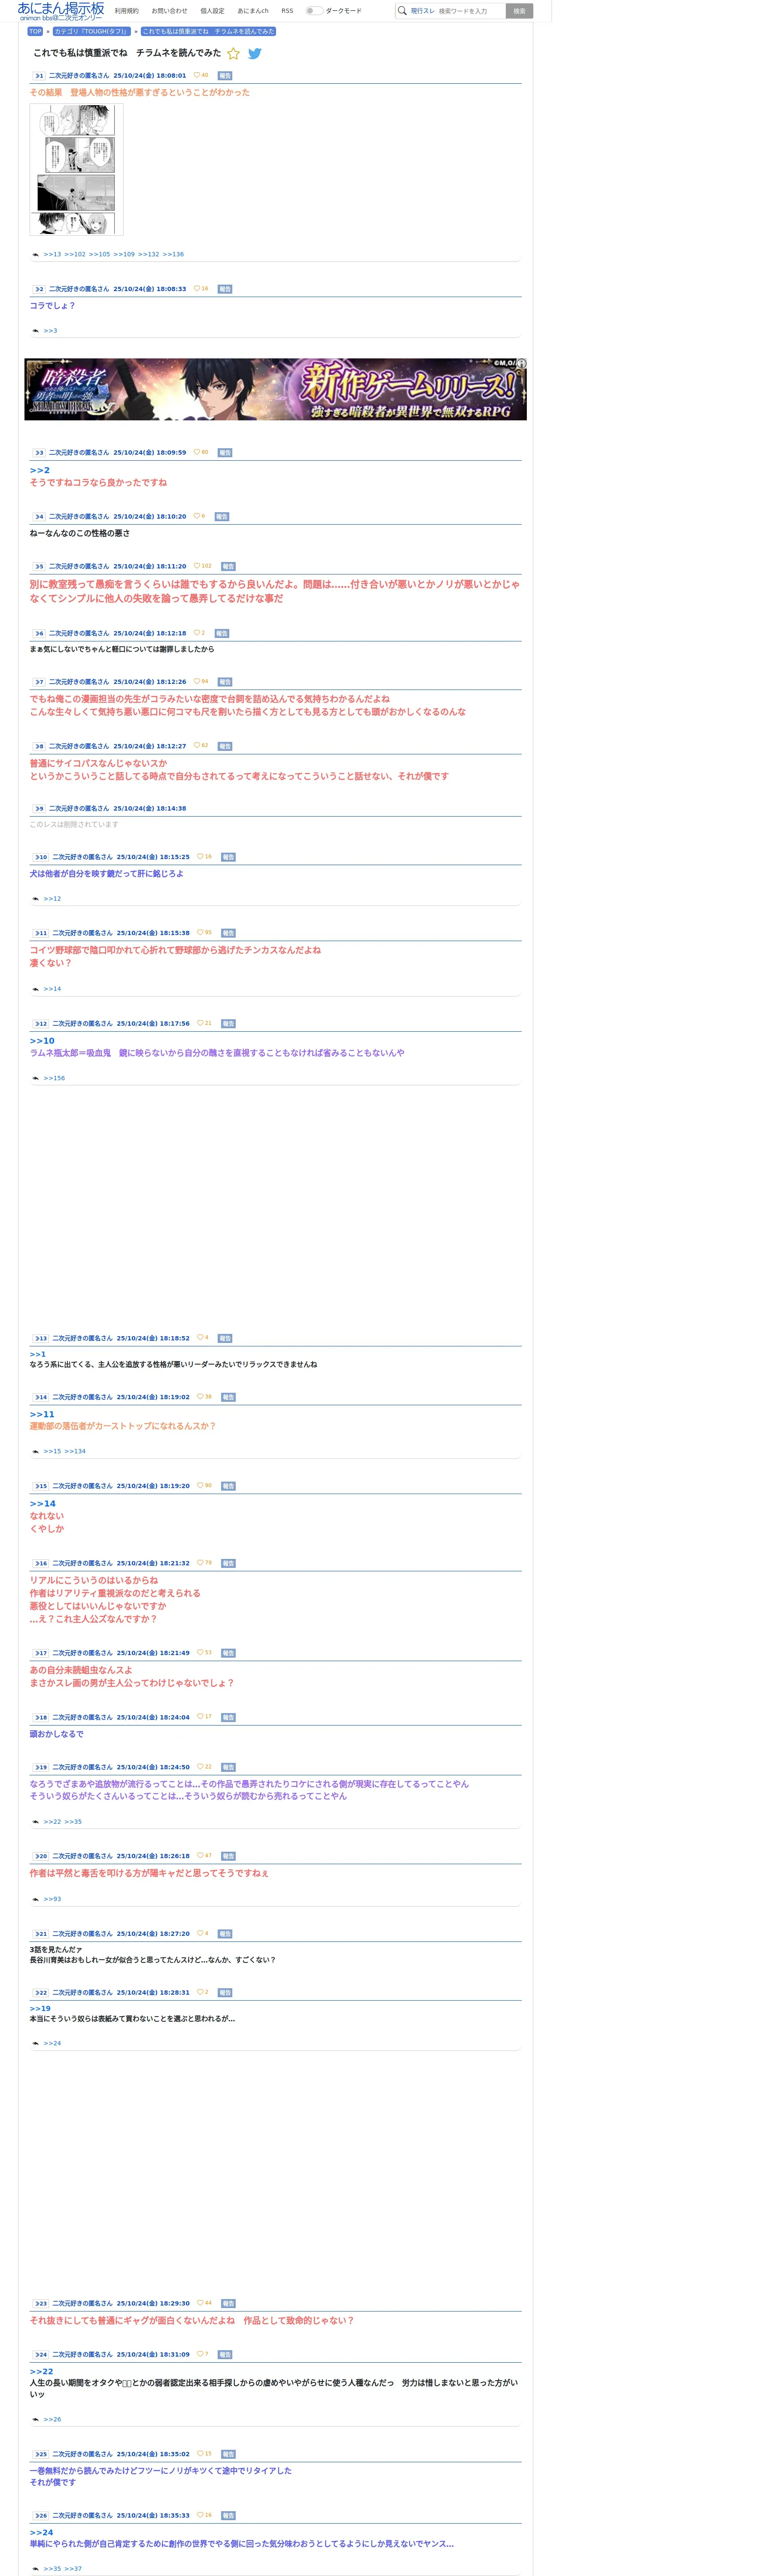Click the post number 9 label

click(x=39, y=809)
